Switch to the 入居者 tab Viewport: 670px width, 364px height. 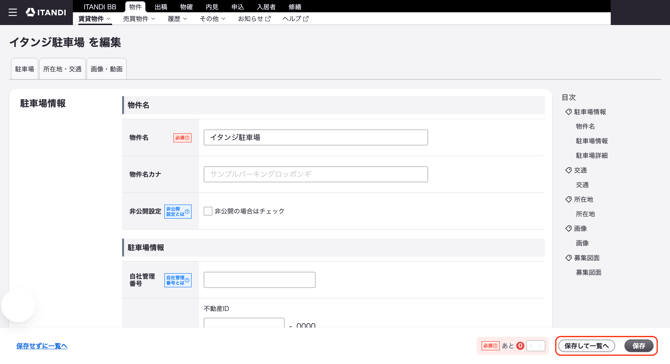266,7
